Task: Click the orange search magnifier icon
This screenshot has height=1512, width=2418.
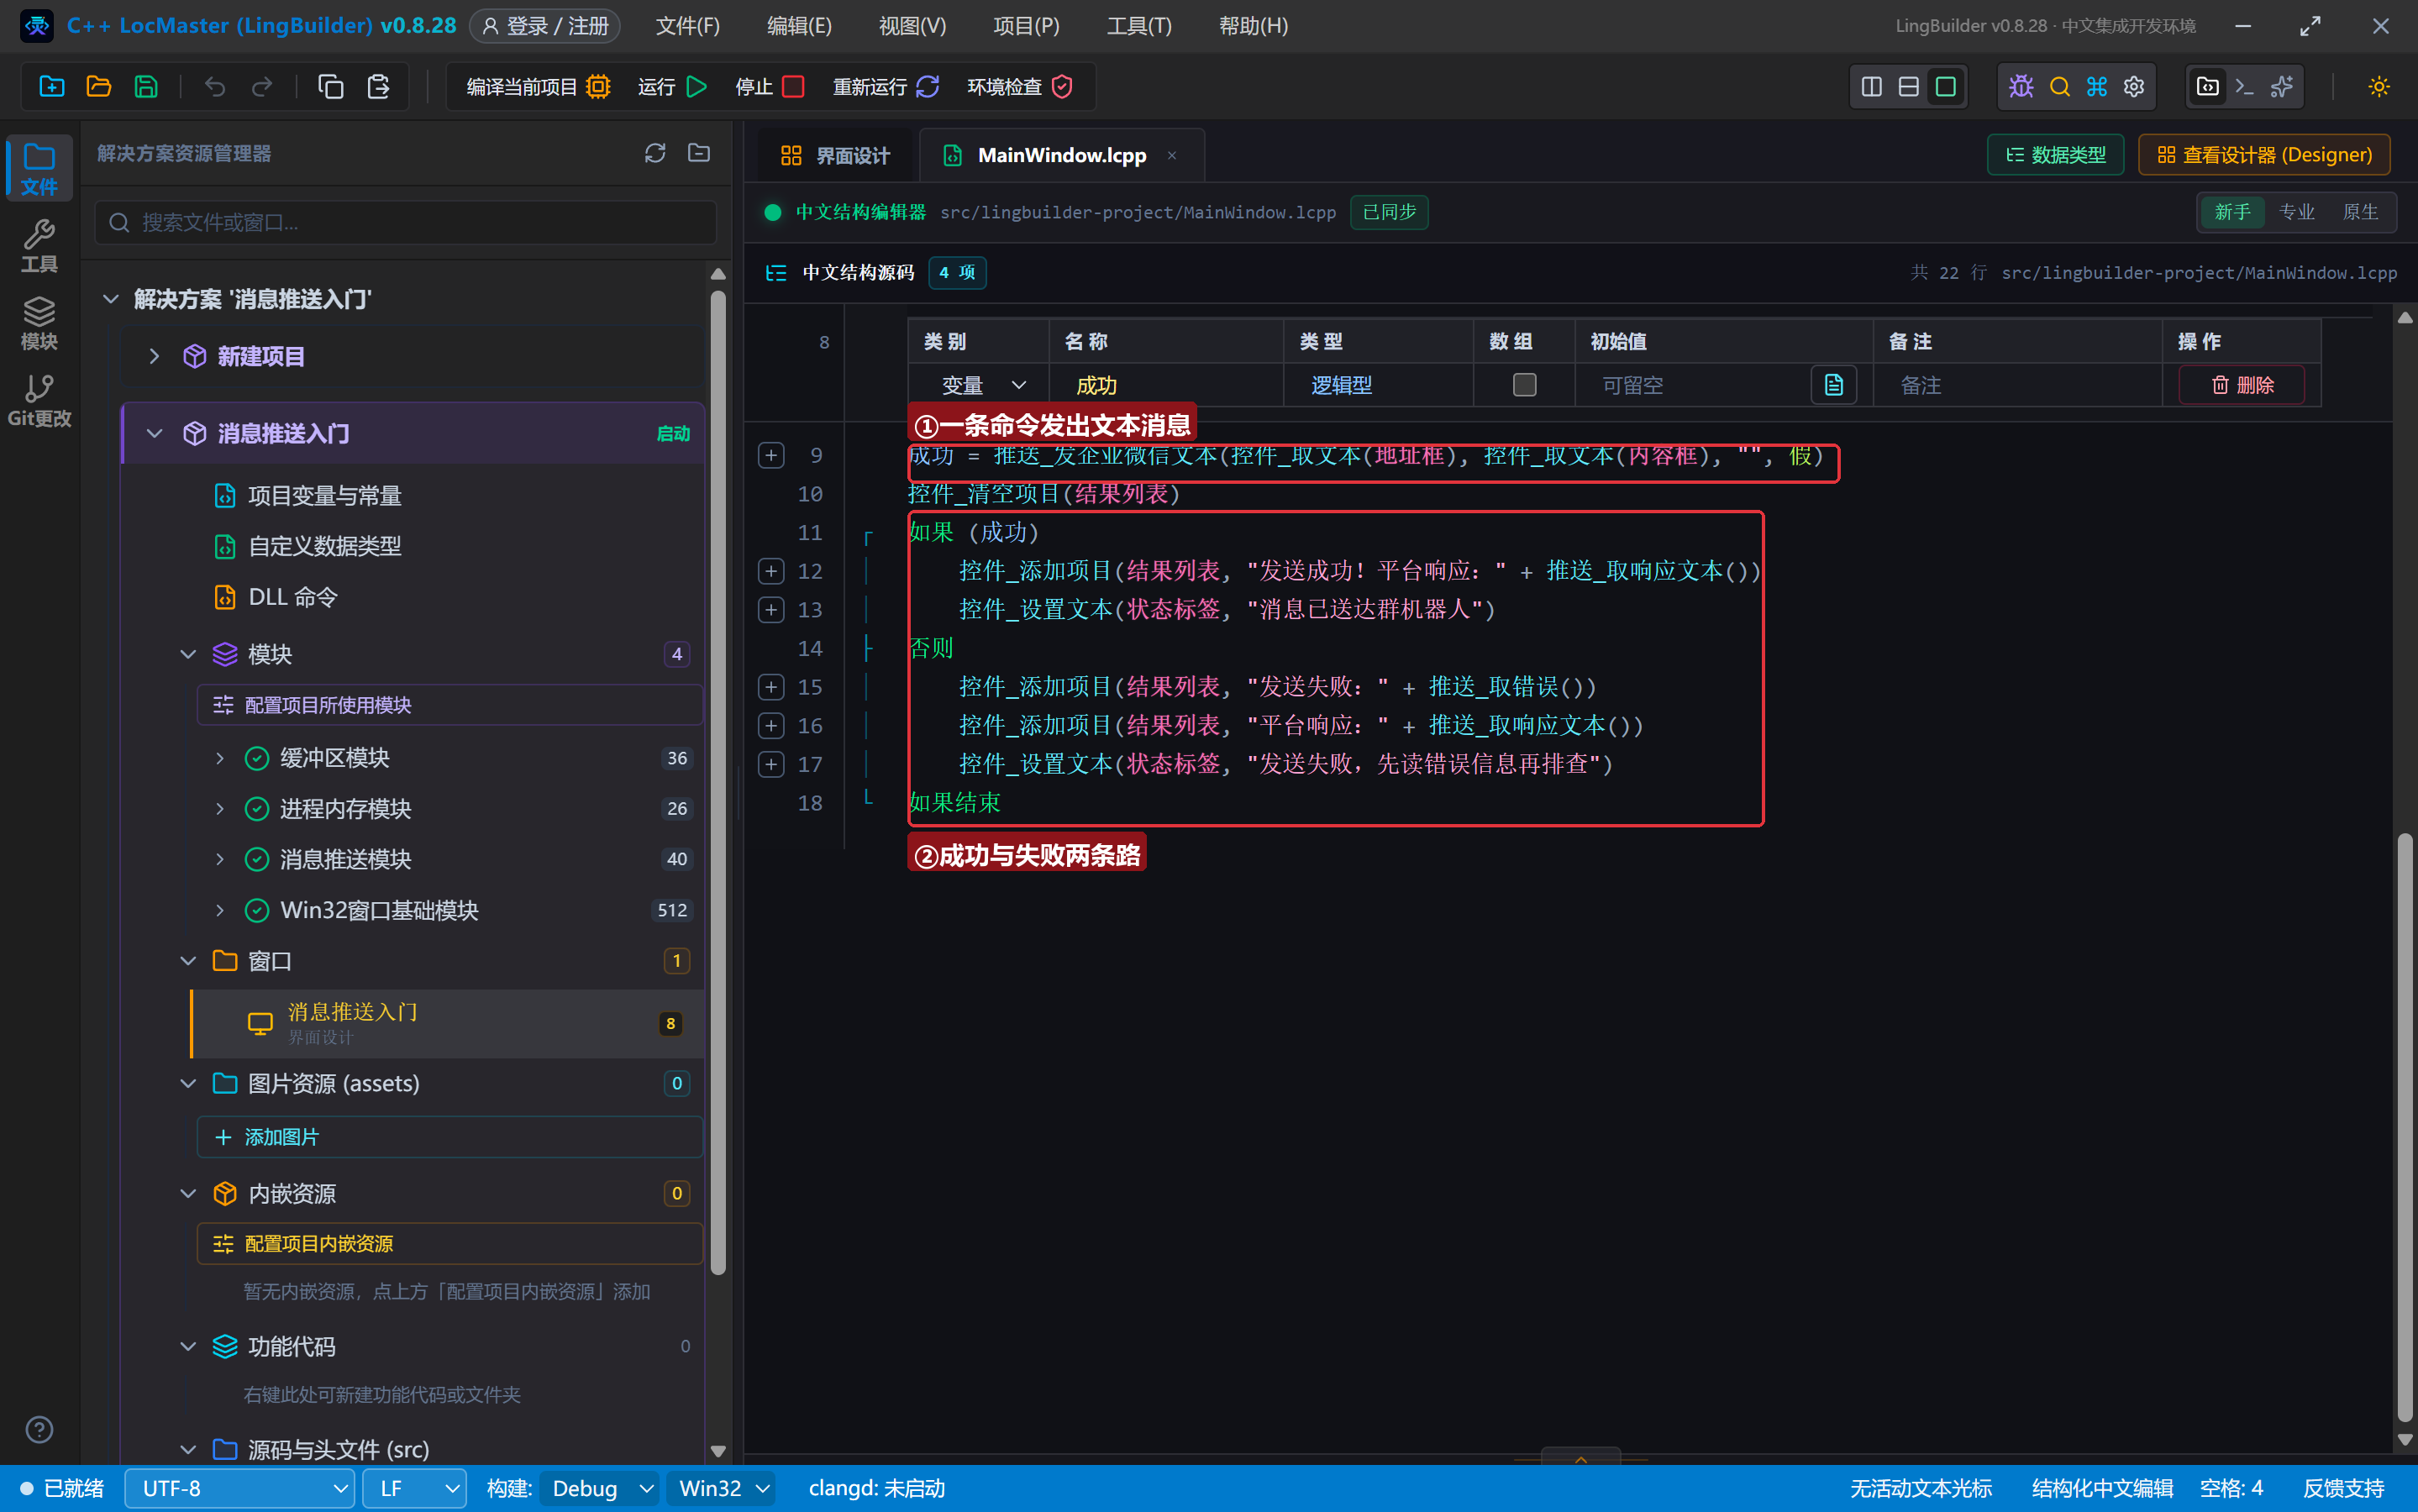Action: (x=2059, y=87)
